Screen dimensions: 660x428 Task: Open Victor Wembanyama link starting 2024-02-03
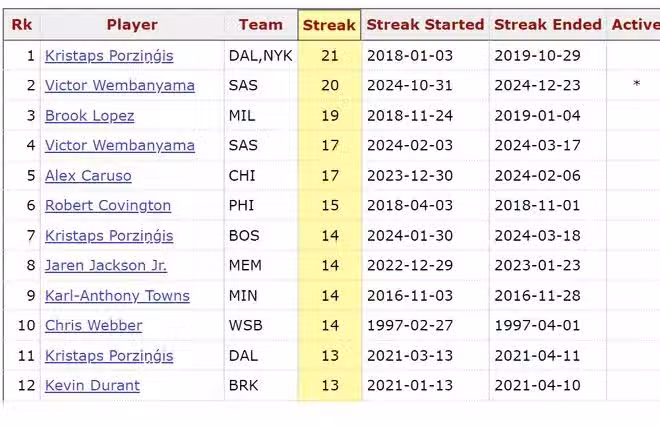click(x=120, y=146)
